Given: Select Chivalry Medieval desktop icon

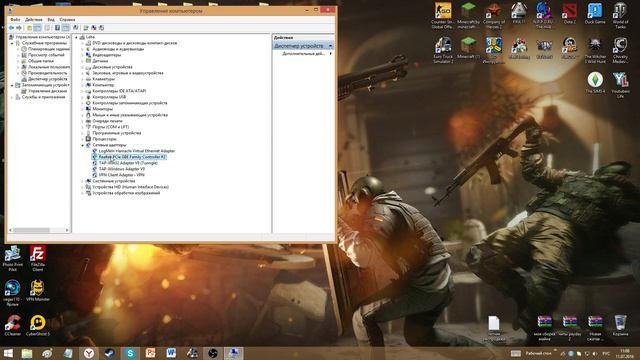Looking at the screenshot, I should 620,50.
